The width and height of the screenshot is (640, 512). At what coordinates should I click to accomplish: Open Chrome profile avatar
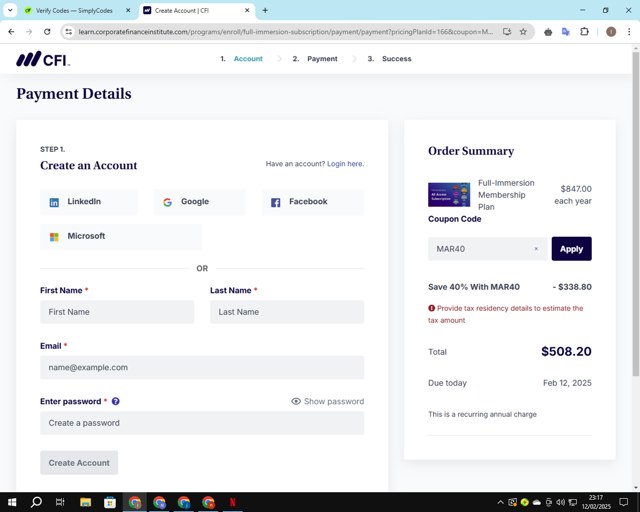coord(611,31)
